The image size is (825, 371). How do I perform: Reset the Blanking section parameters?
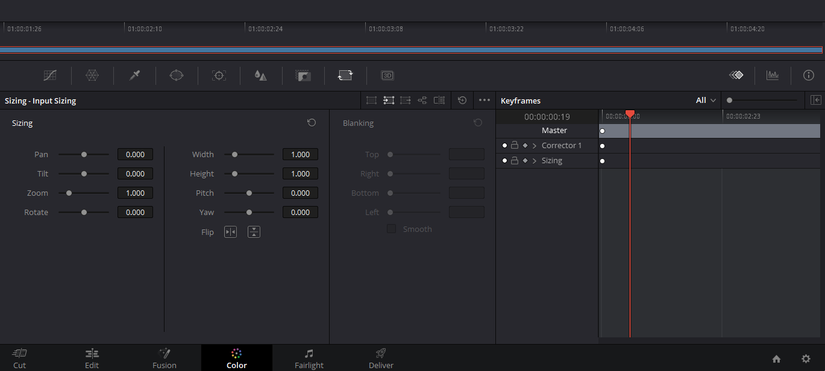(x=478, y=123)
